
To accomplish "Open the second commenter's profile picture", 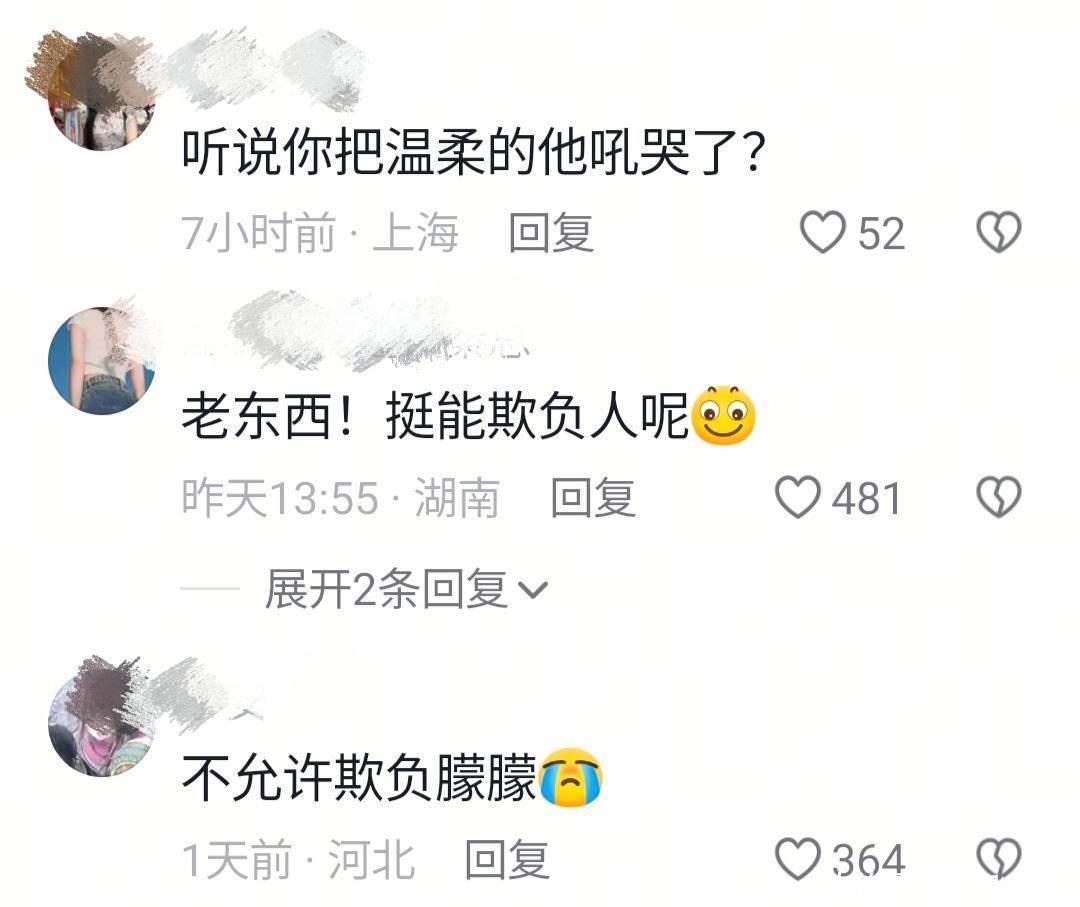I will coord(101,360).
